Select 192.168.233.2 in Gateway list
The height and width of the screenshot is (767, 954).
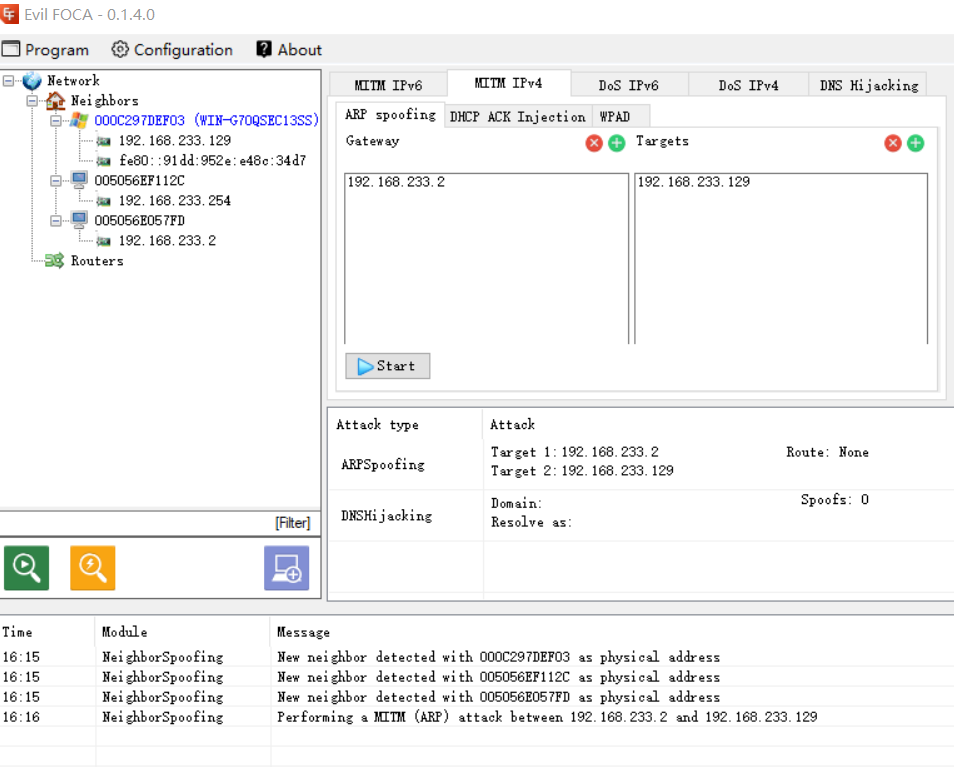(396, 182)
